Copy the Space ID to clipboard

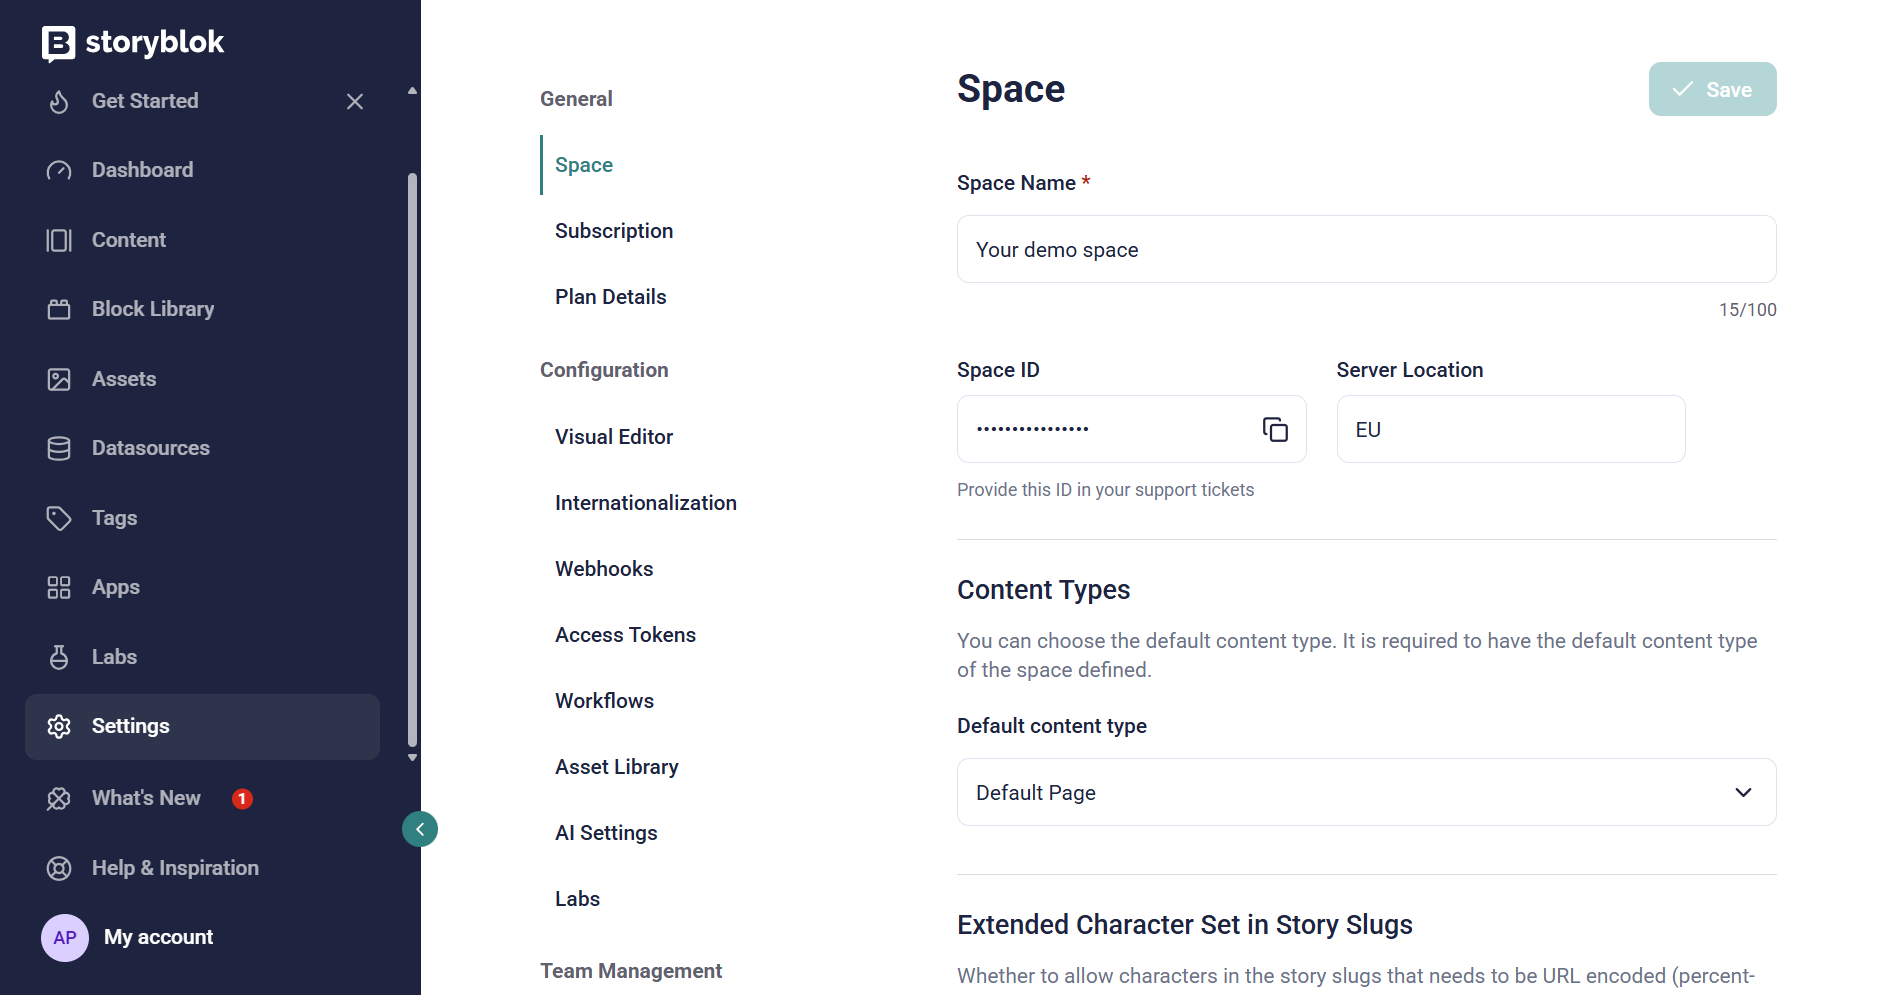[1275, 429]
